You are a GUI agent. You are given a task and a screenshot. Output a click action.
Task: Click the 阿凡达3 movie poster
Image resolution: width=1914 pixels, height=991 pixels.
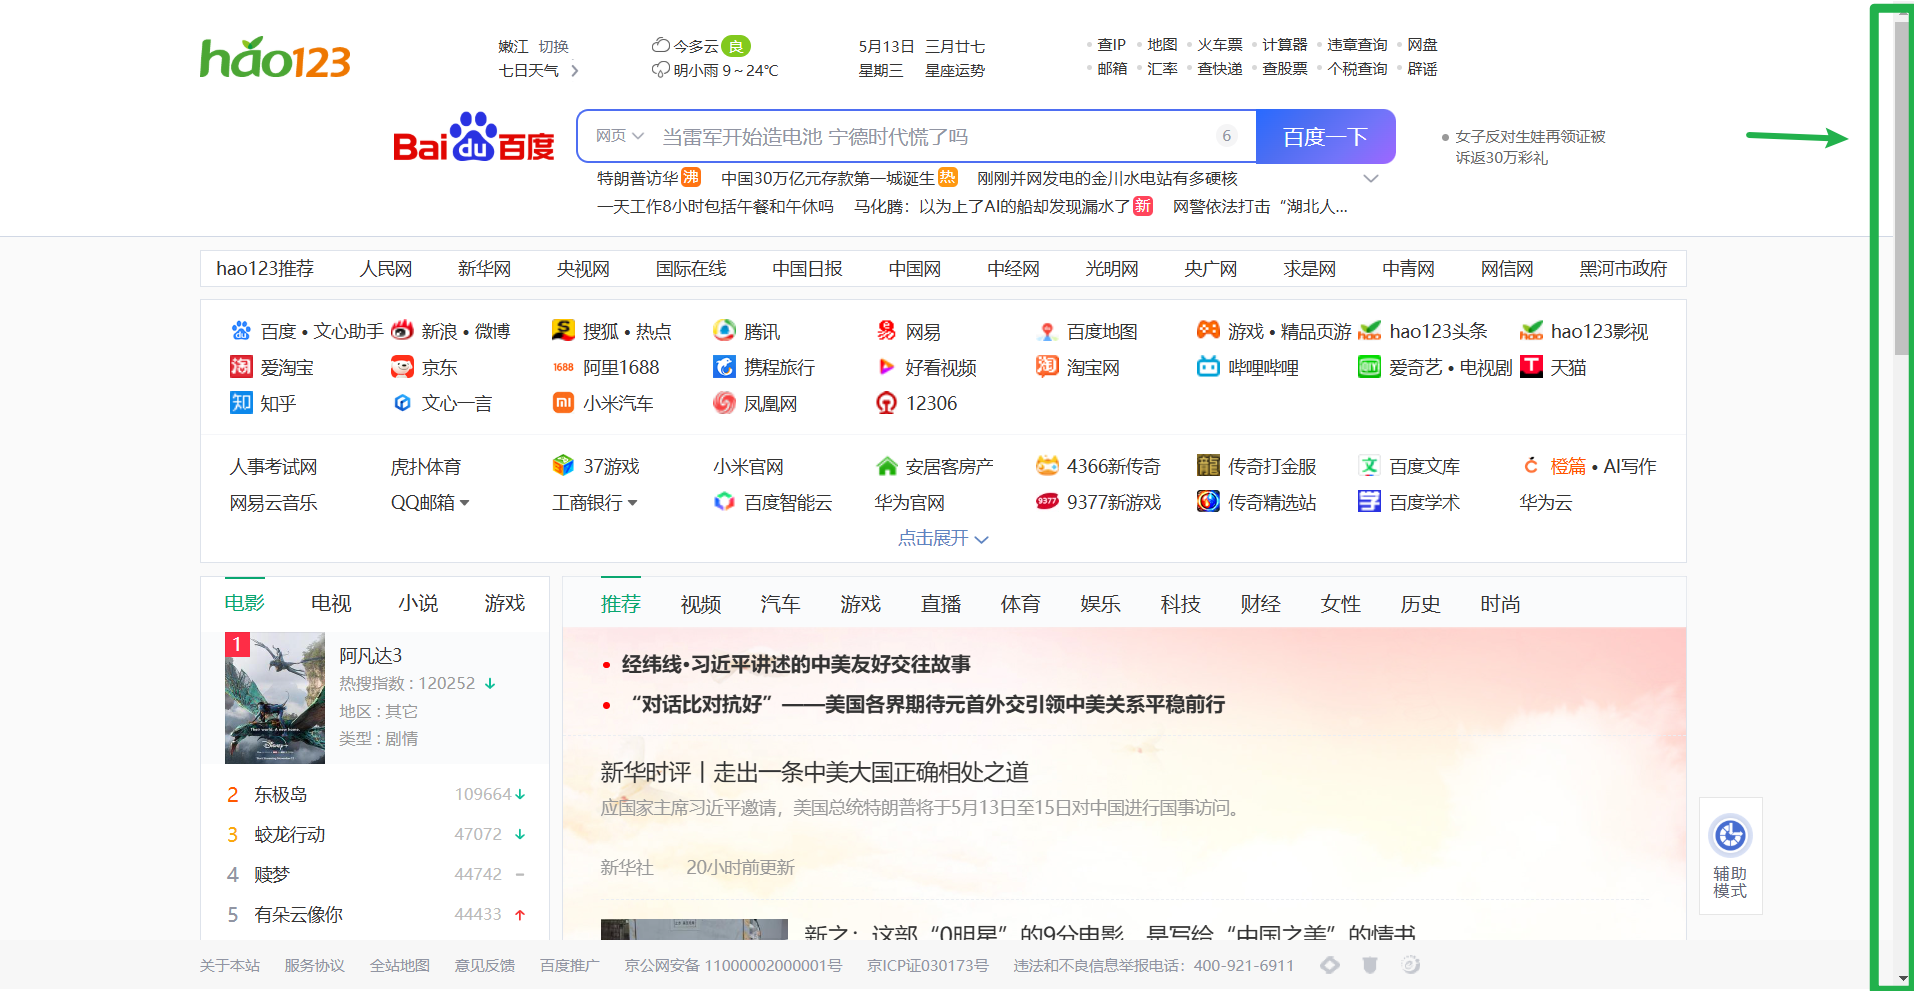coord(275,698)
